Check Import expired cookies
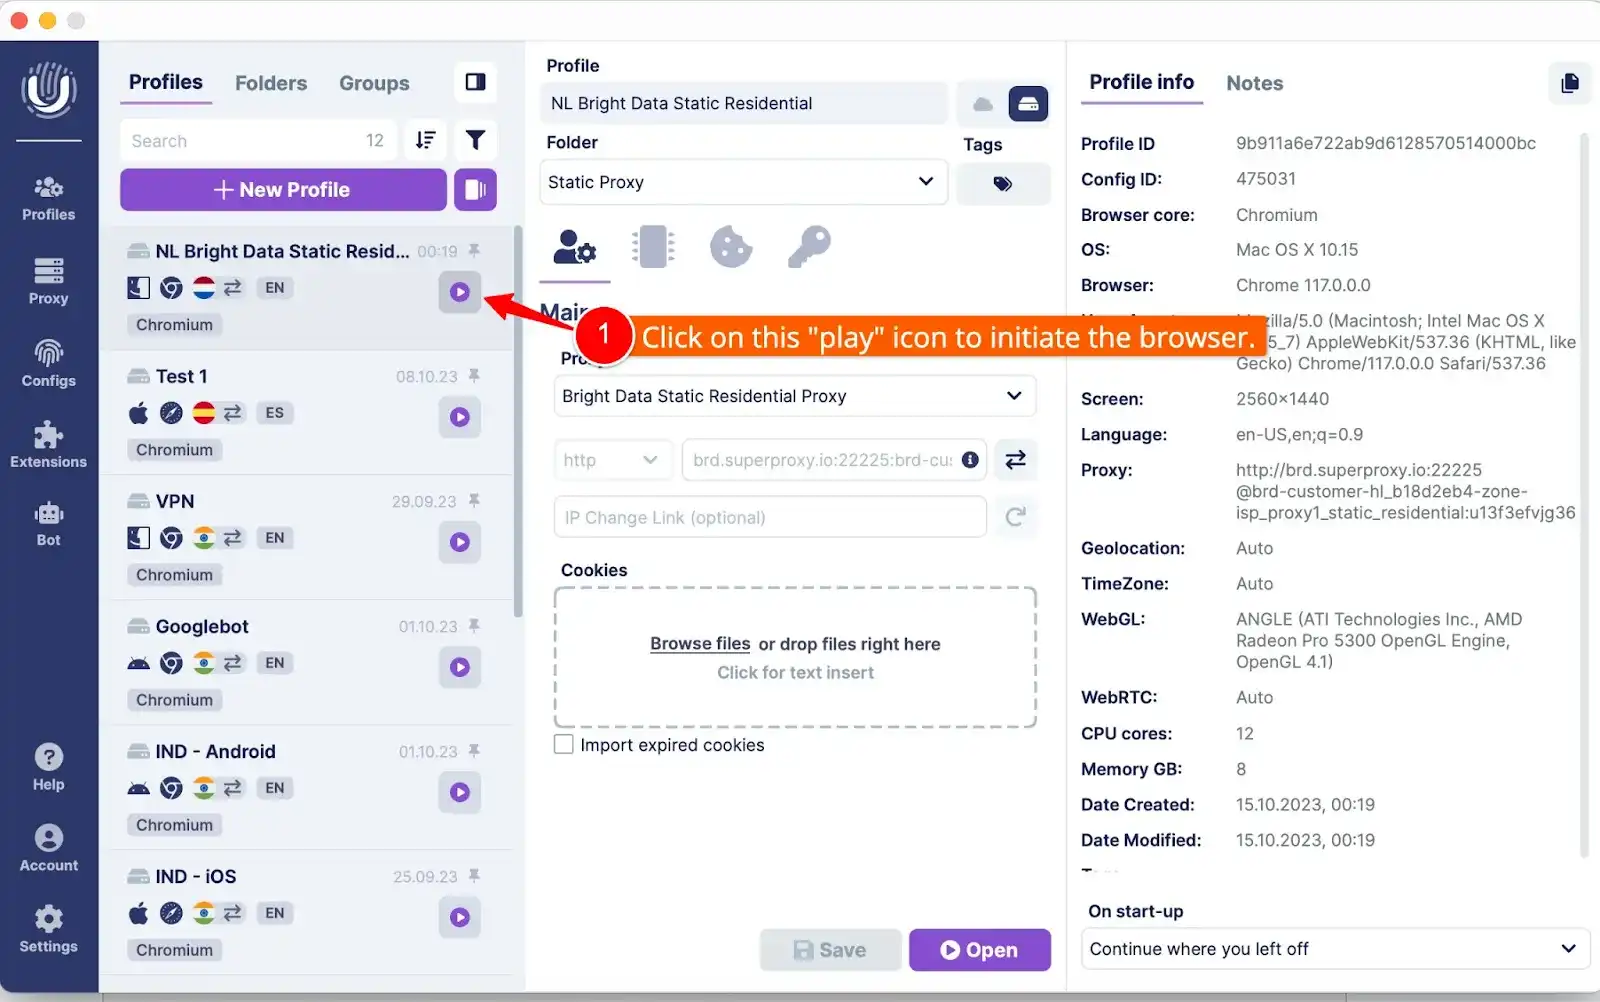The image size is (1600, 1002). [x=564, y=744]
